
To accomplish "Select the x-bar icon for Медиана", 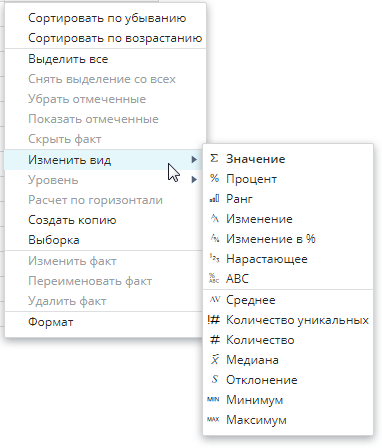I will pyautogui.click(x=215, y=359).
